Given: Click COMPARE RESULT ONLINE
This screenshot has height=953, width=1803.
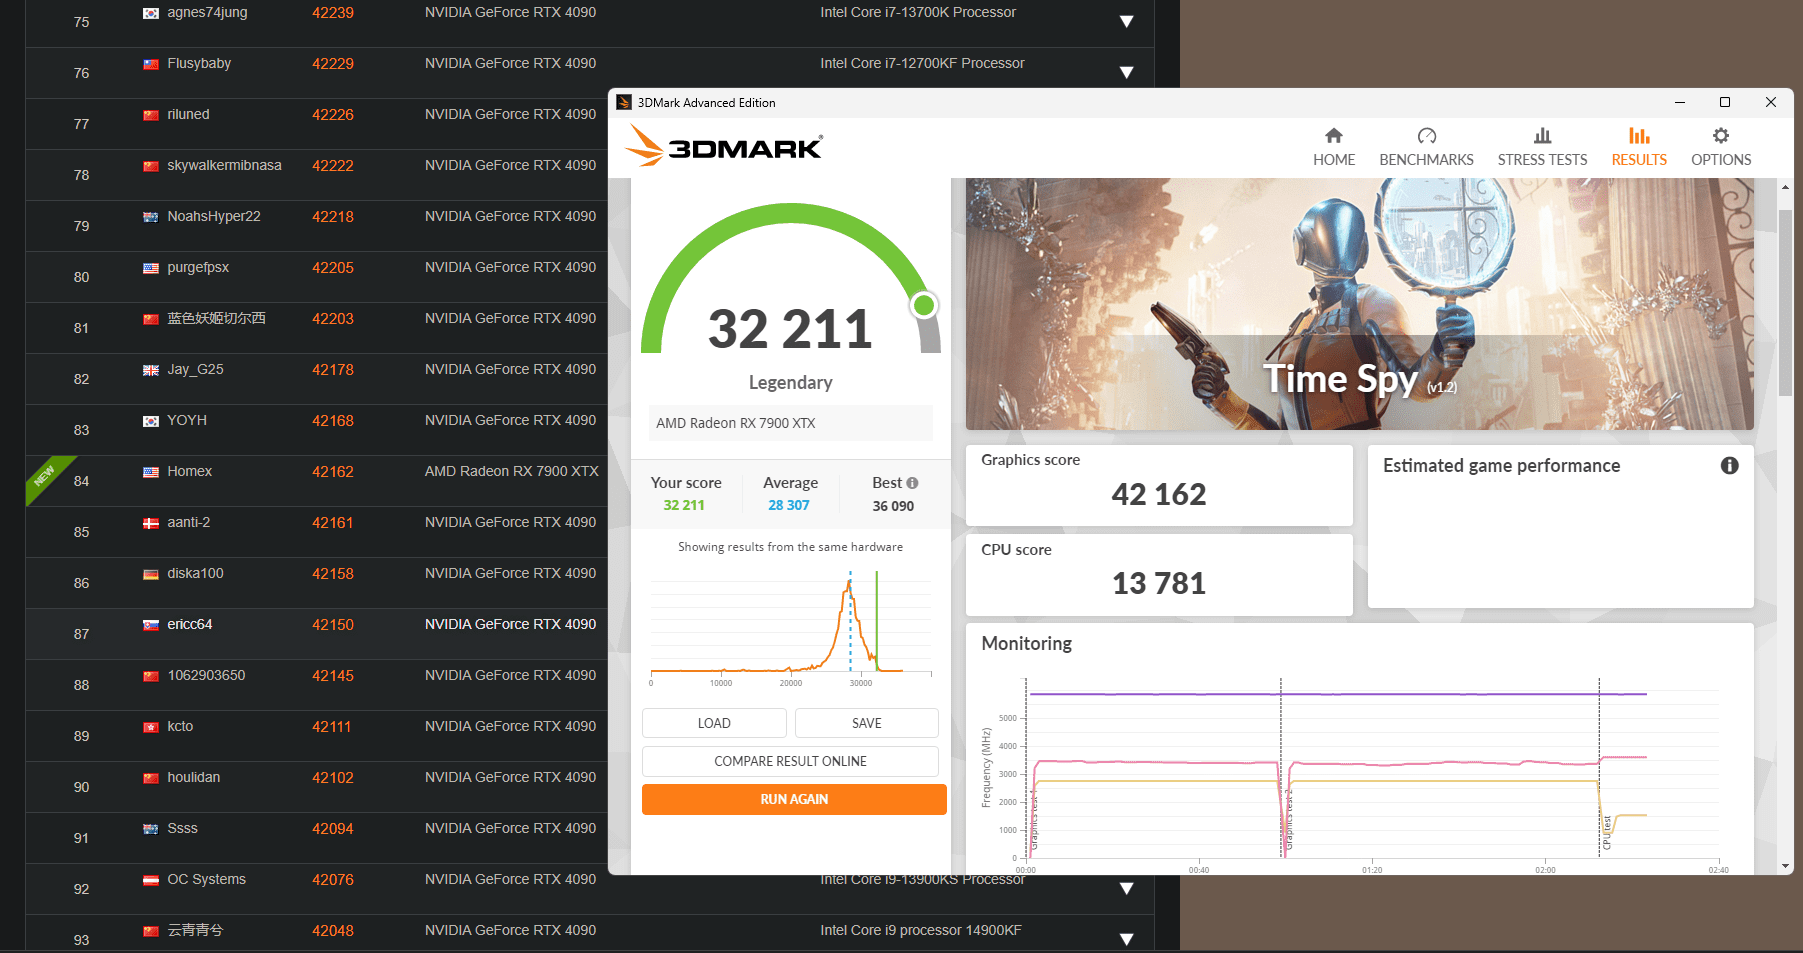Looking at the screenshot, I should coord(790,761).
